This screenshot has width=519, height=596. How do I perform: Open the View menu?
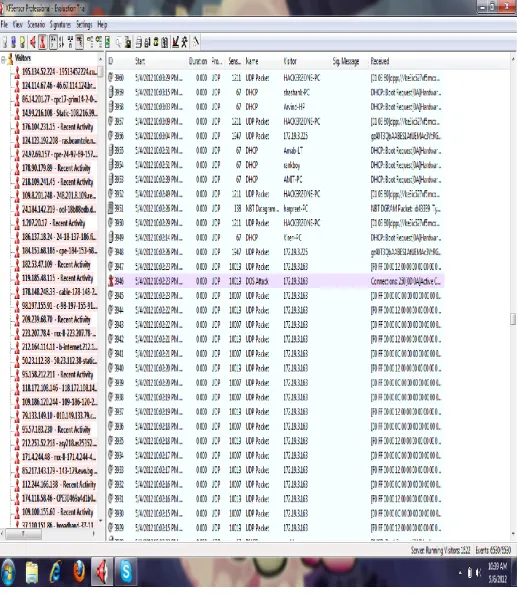17,25
